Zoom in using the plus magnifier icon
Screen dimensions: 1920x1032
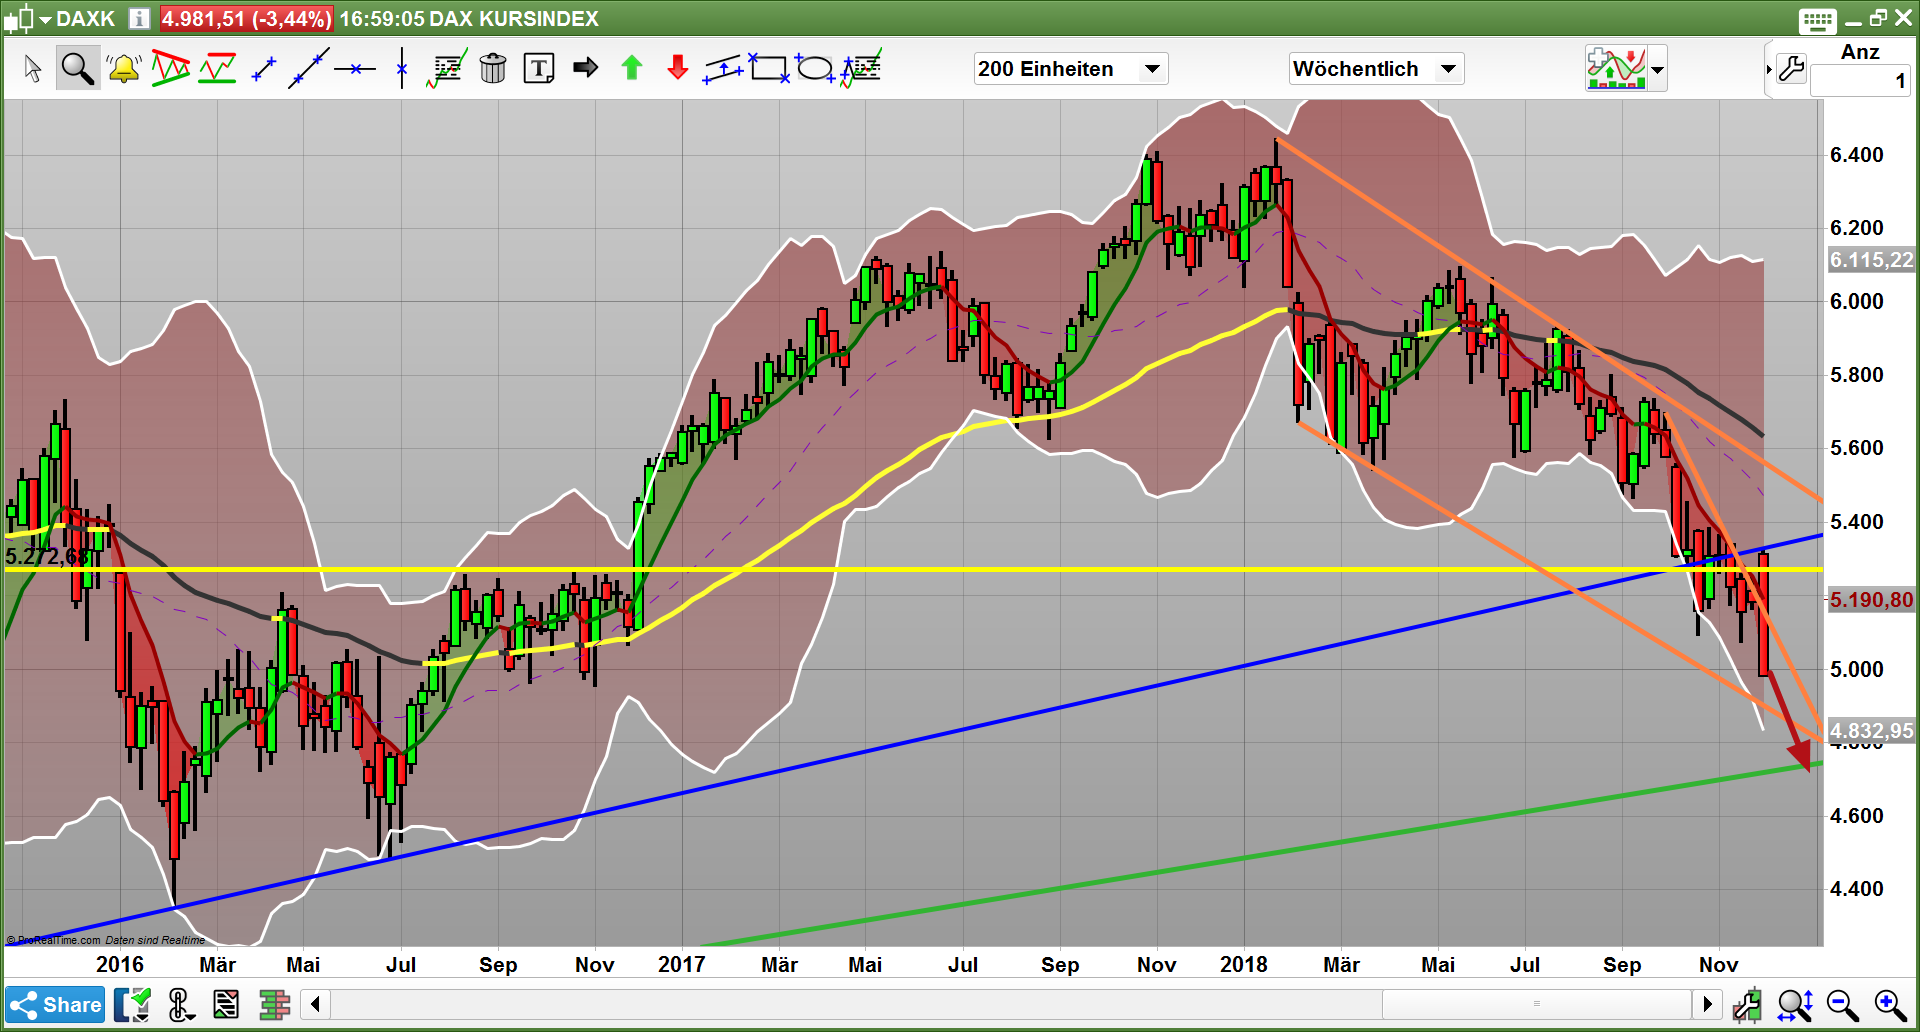tap(1887, 1004)
